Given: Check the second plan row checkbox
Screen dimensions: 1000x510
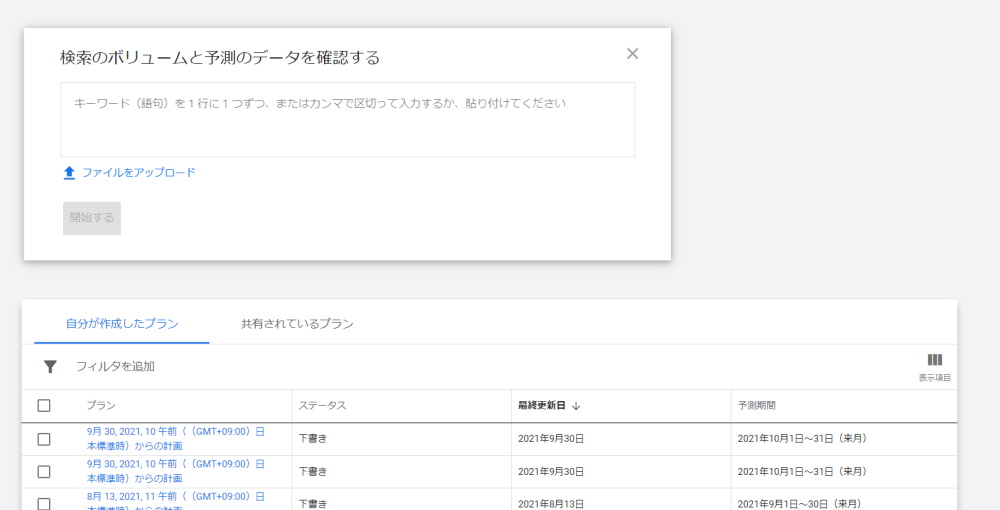Looking at the screenshot, I should (x=44, y=471).
